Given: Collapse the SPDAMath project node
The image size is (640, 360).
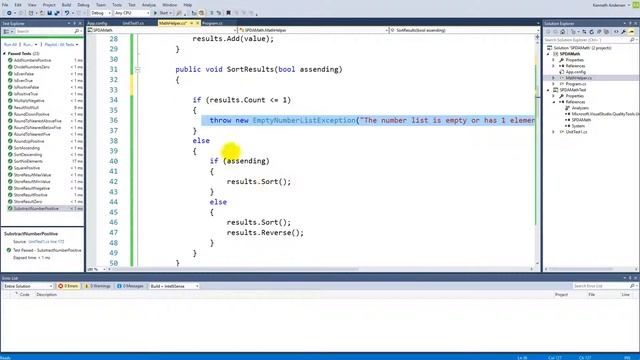Looking at the screenshot, I should [x=549, y=54].
